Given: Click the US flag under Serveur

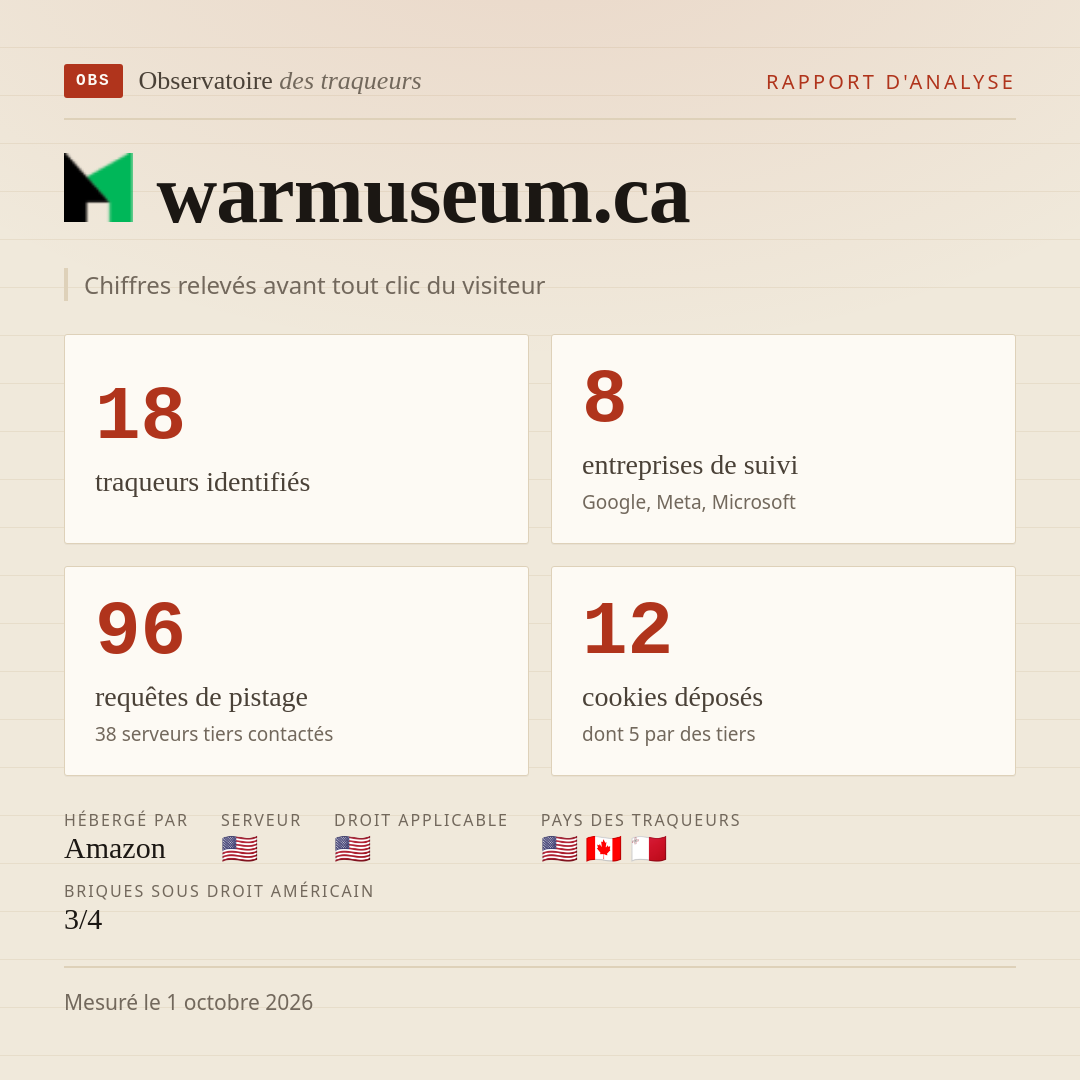Looking at the screenshot, I should click(x=240, y=849).
